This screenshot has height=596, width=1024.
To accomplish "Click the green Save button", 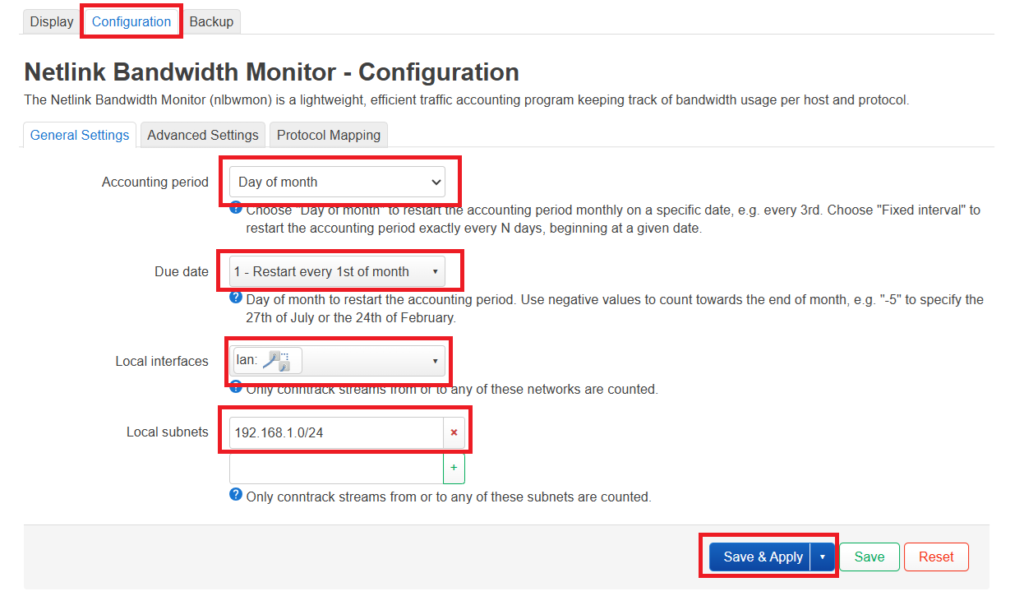I will (869, 557).
